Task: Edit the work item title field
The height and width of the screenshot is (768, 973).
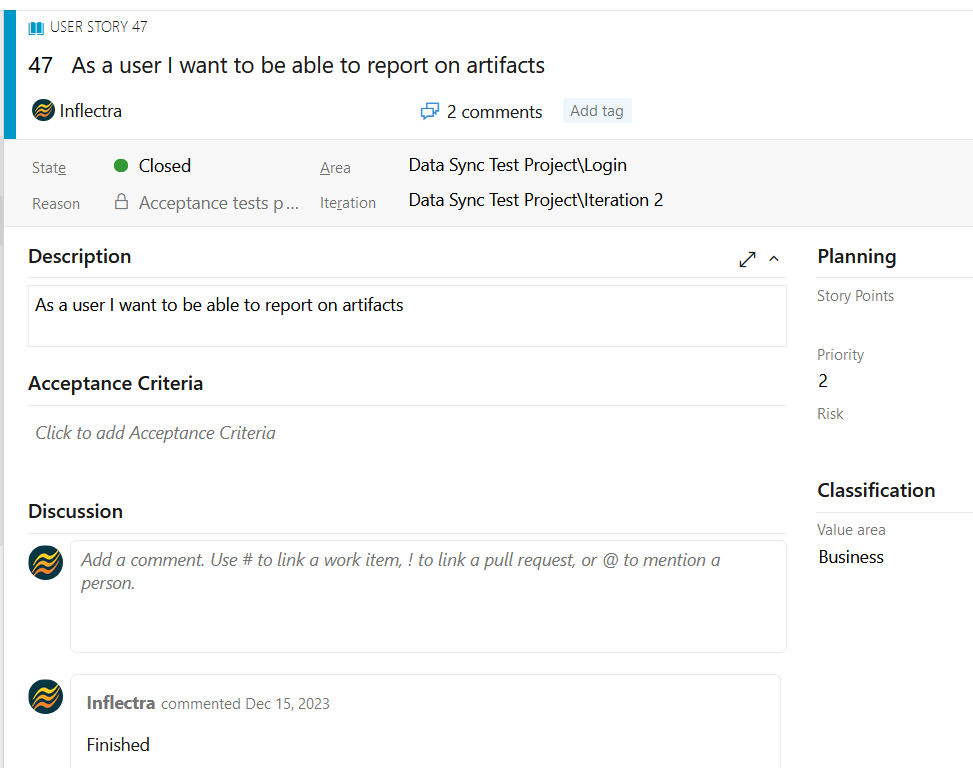Action: [x=308, y=66]
